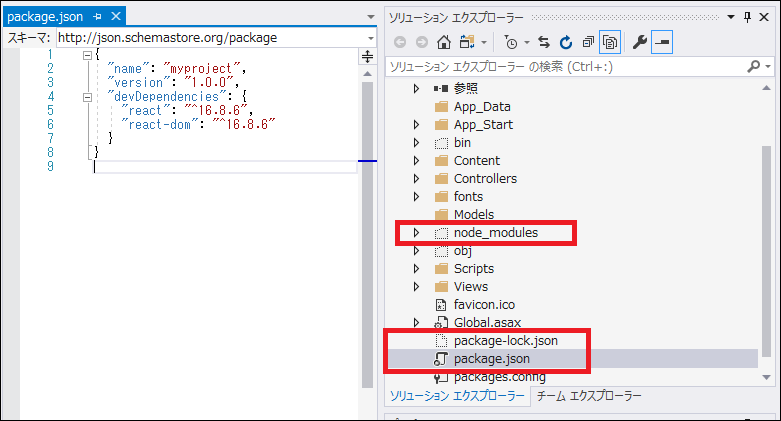Image resolution: width=781 pixels, height=421 pixels.
Task: Activate the package.json editor tab
Action: click(x=45, y=16)
